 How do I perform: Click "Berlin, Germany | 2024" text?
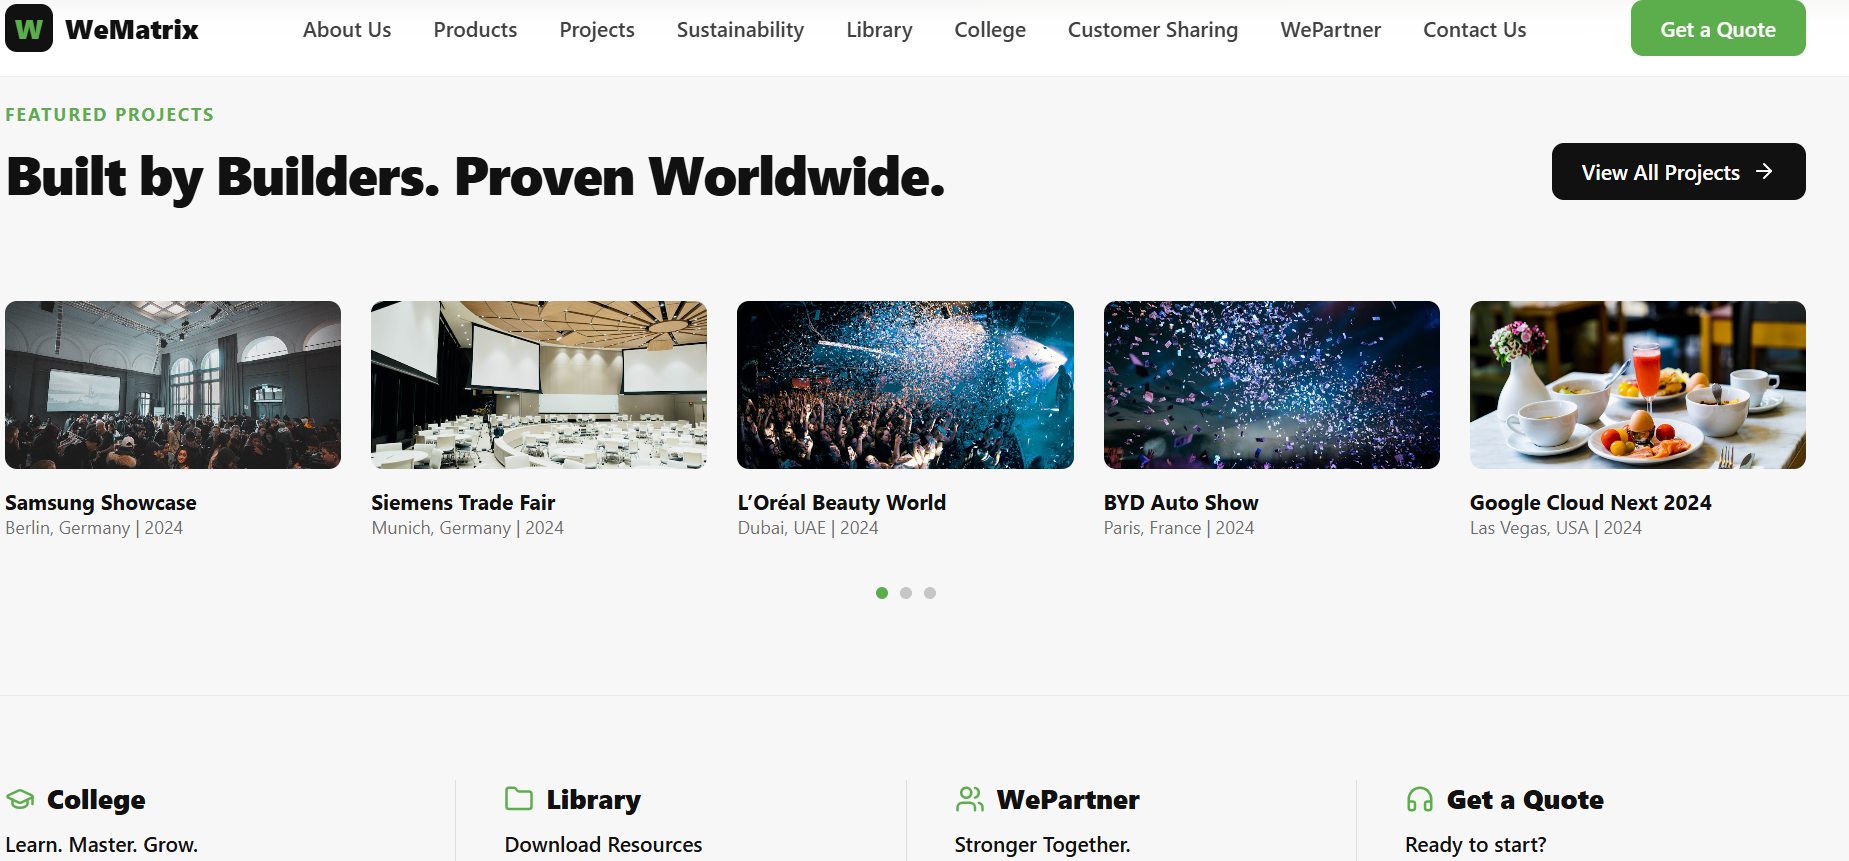[94, 528]
